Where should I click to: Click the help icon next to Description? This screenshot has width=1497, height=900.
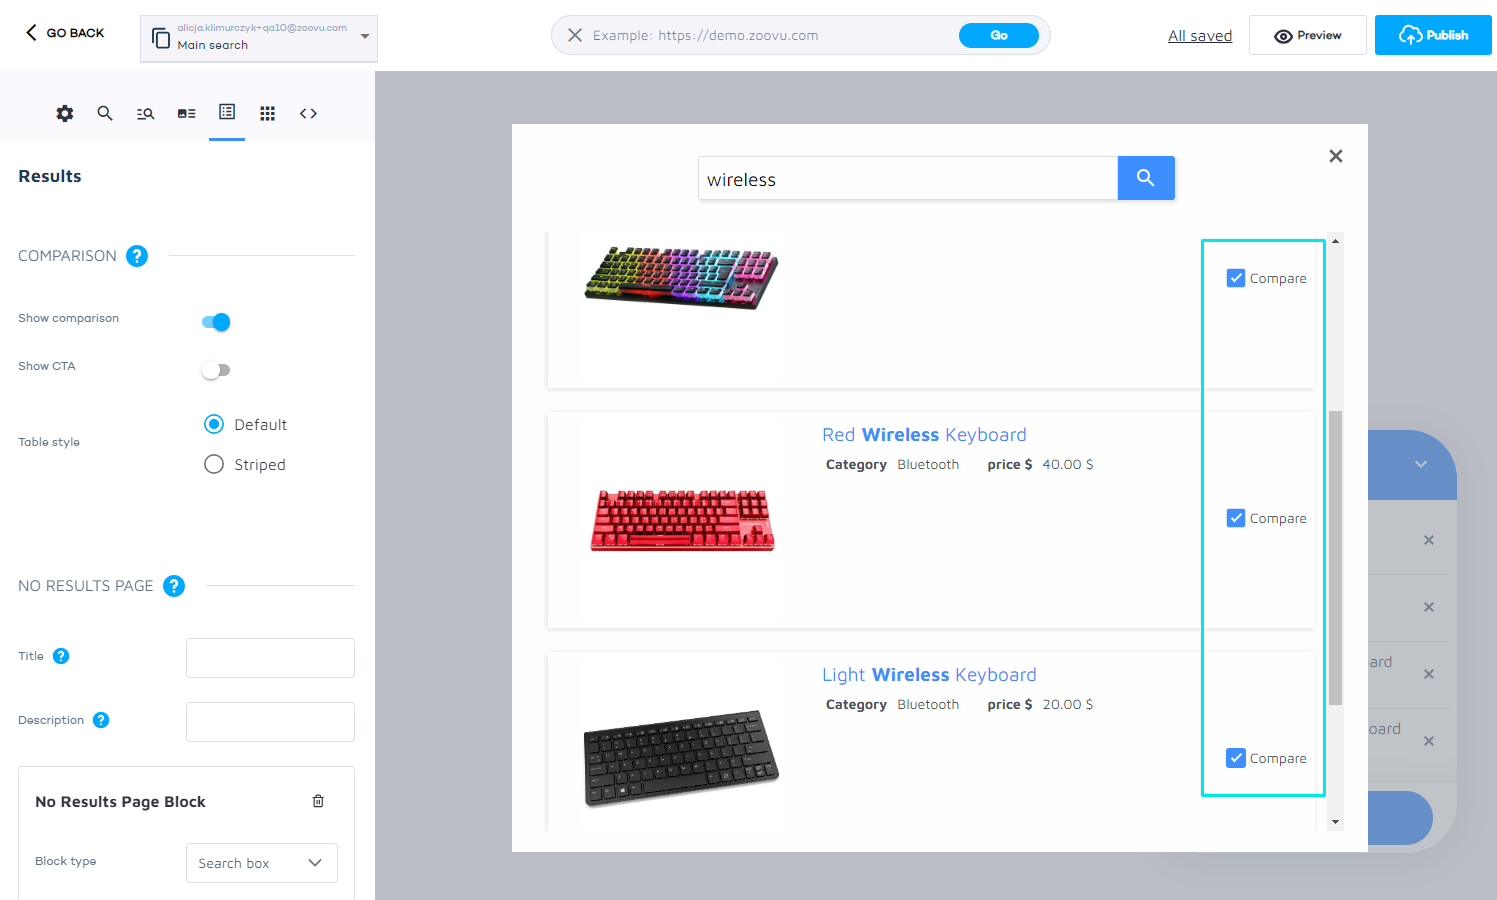(x=101, y=720)
